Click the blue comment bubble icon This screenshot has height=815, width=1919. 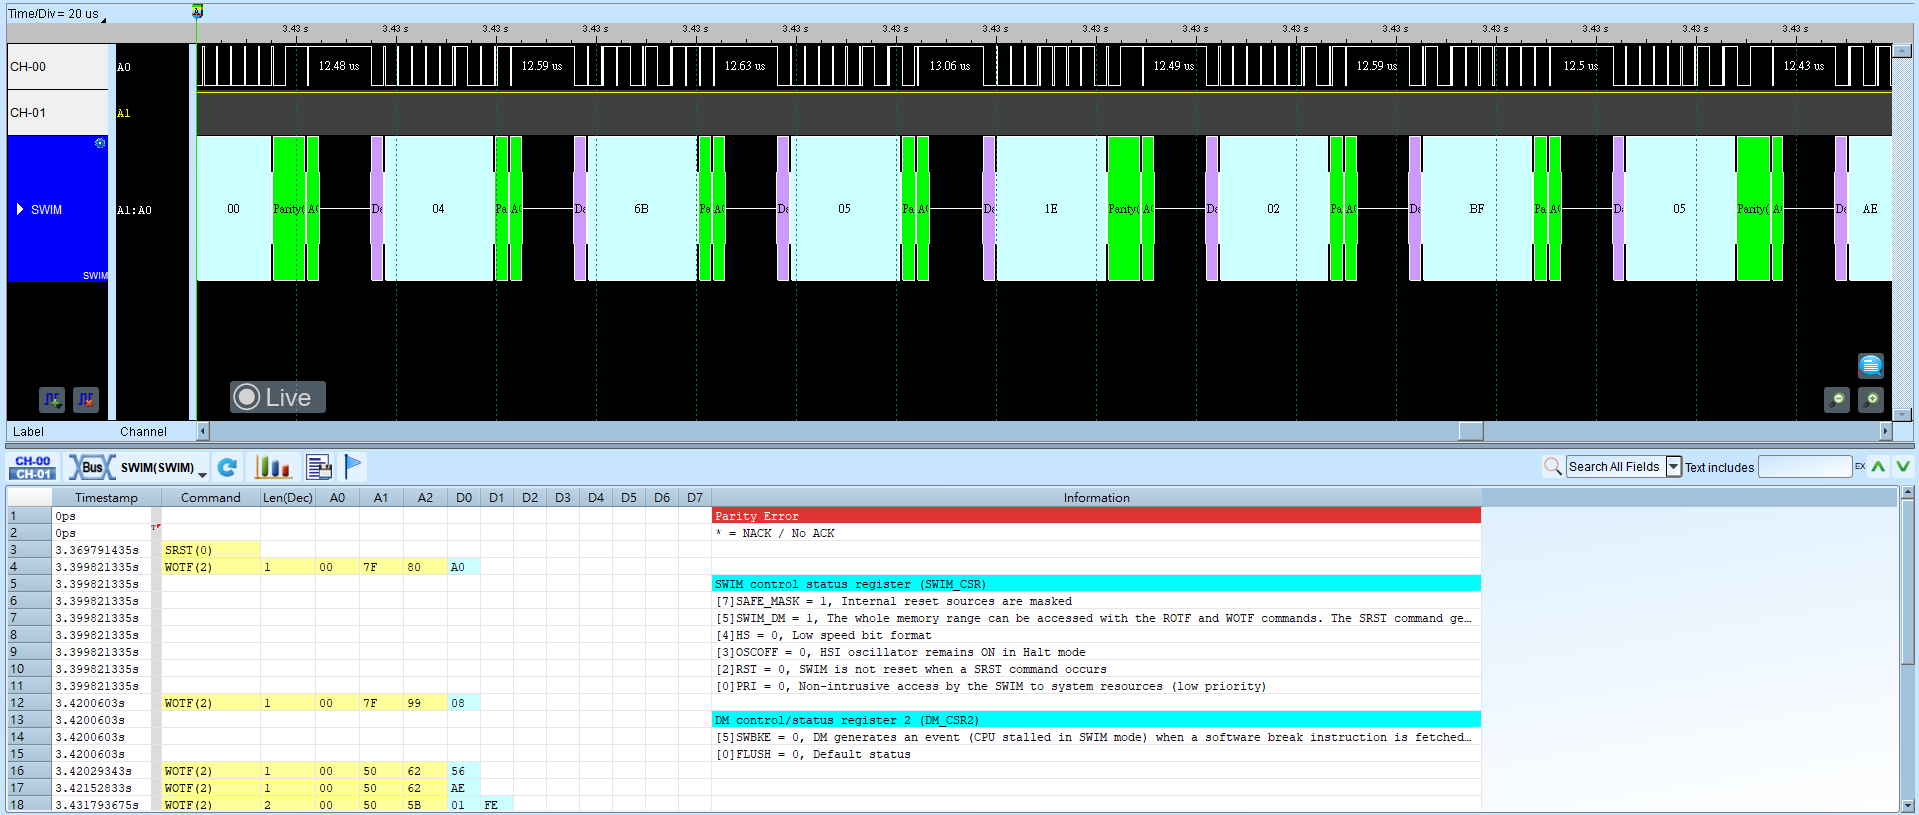pos(1870,365)
